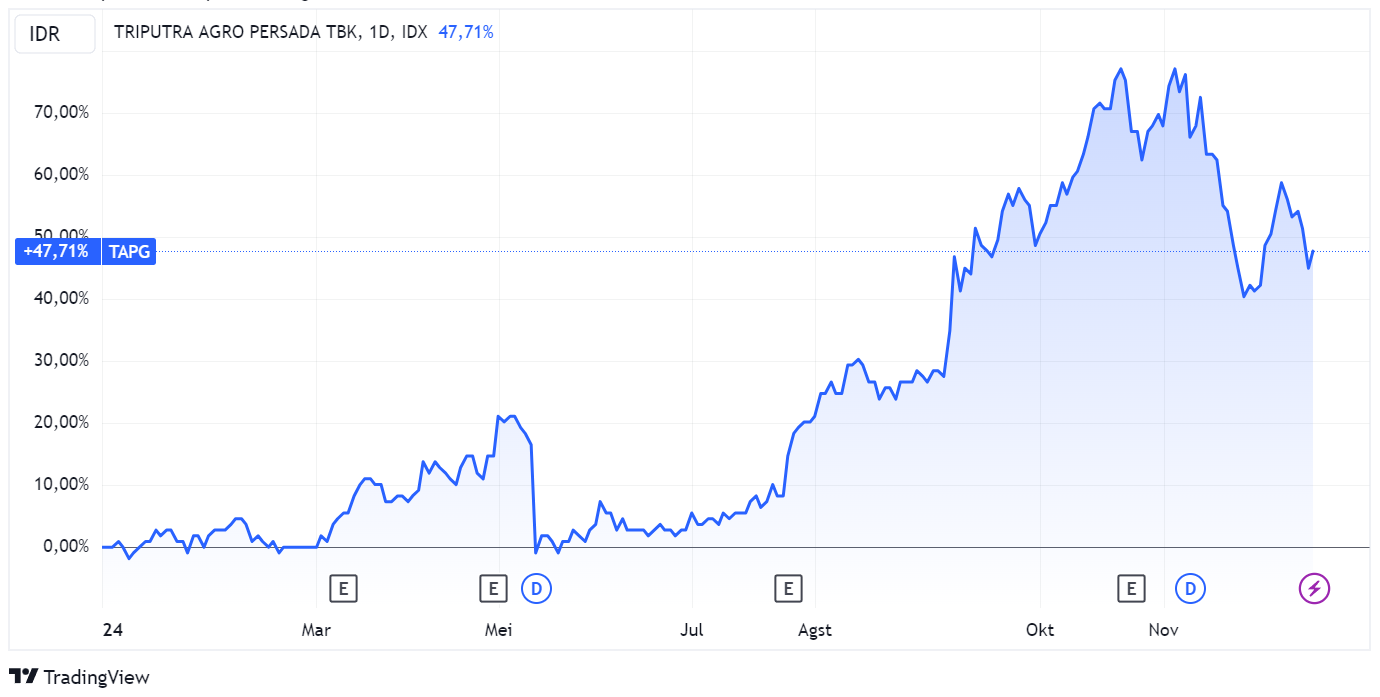Click the Jul label on time axis
Screen dimensions: 1380x697
click(x=691, y=630)
